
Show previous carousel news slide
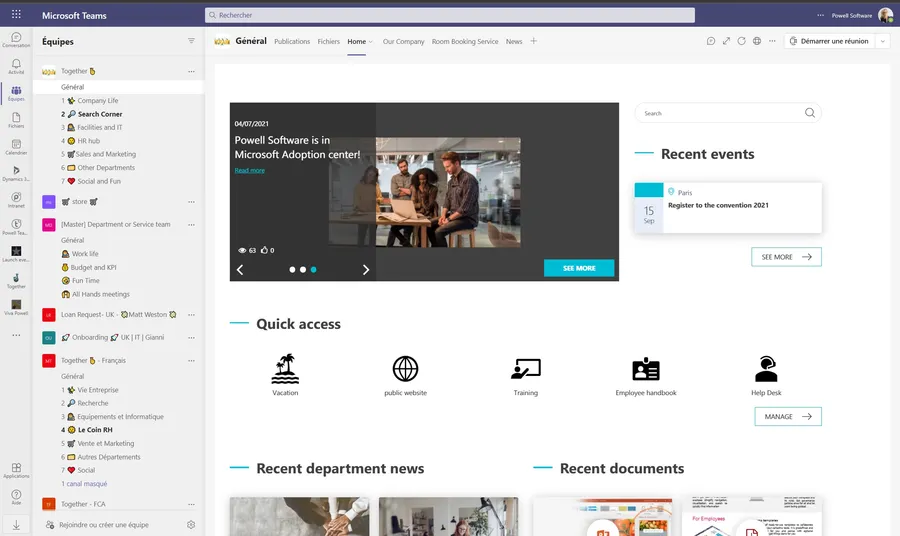[240, 270]
